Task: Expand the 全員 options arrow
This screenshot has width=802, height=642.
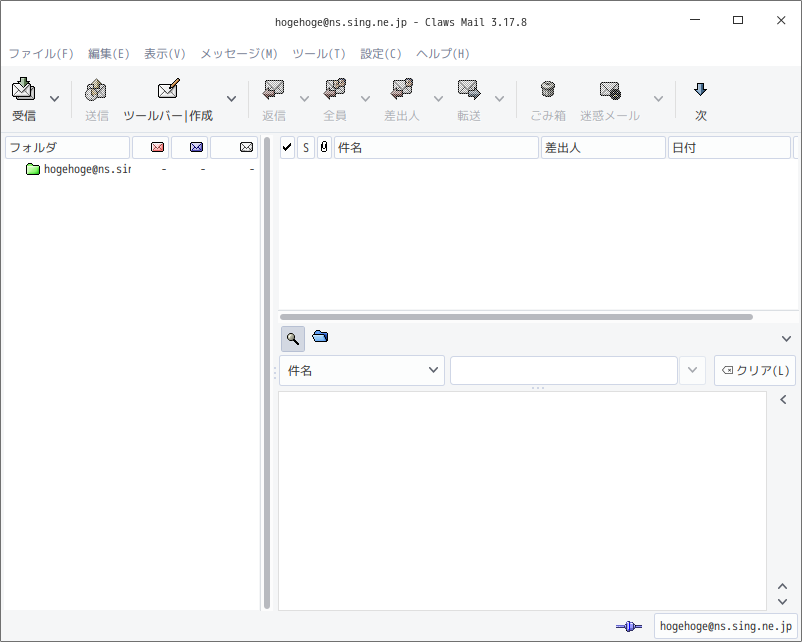Action: coord(365,99)
